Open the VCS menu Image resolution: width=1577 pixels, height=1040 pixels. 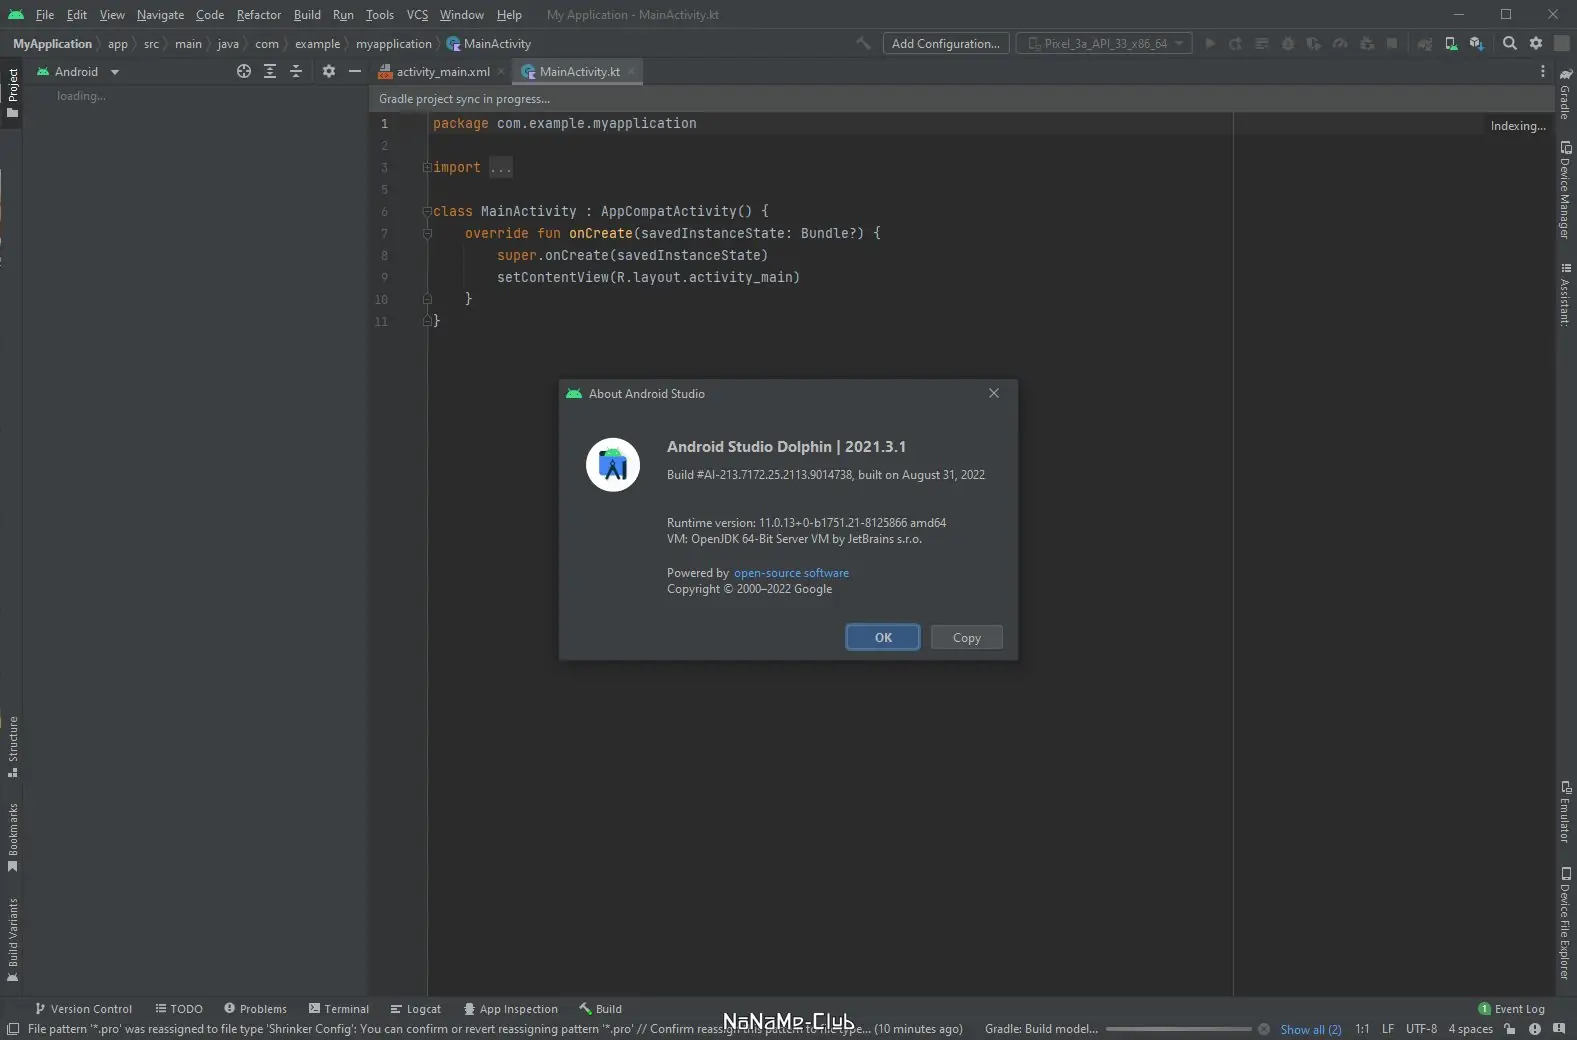tap(417, 15)
